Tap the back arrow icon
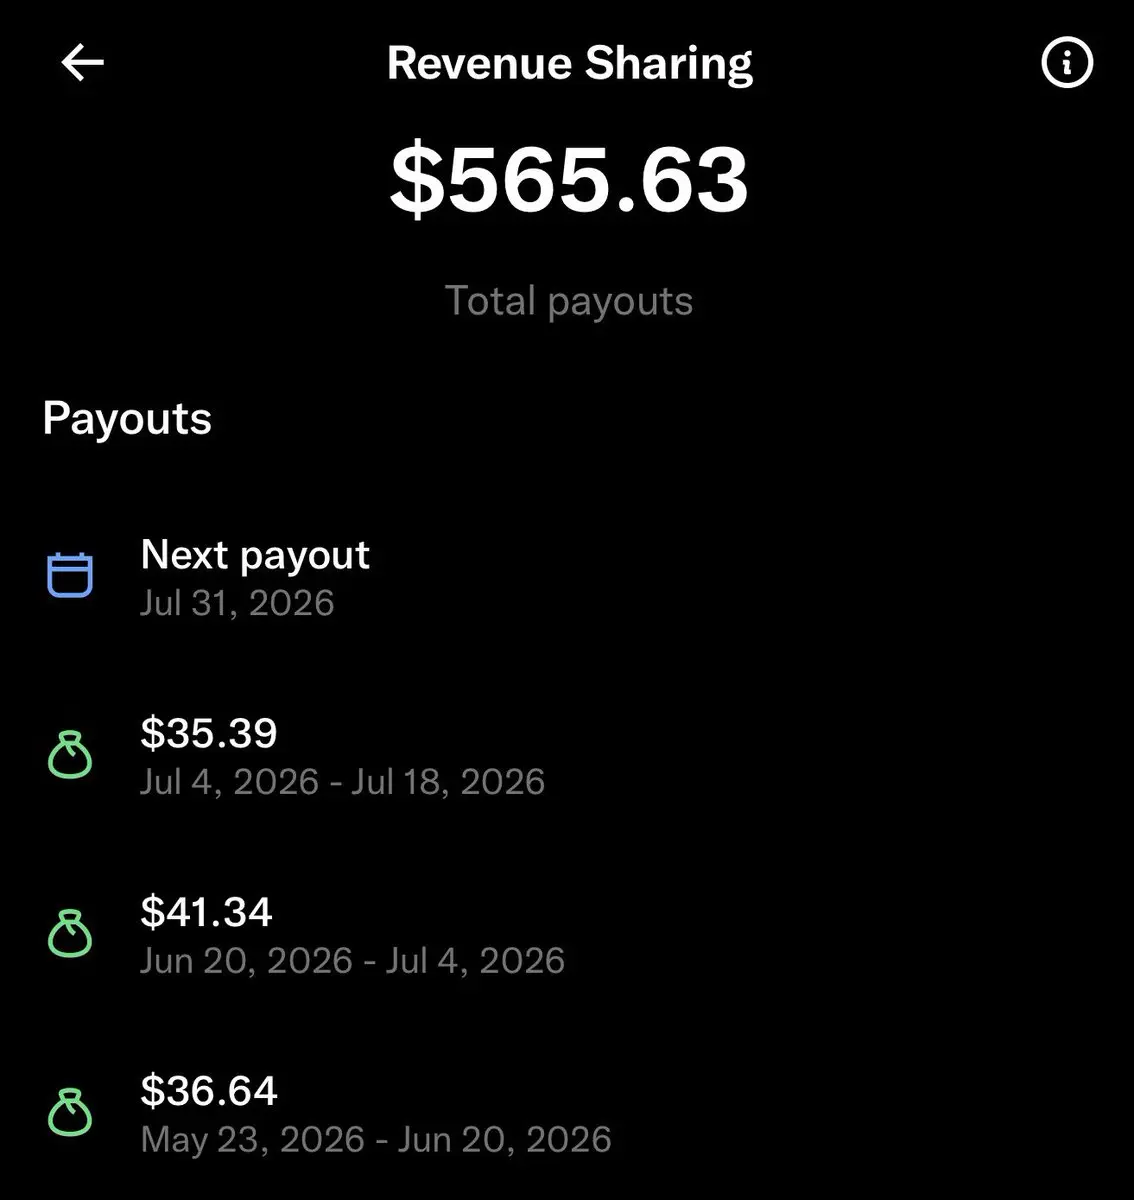The height and width of the screenshot is (1200, 1134). click(82, 63)
